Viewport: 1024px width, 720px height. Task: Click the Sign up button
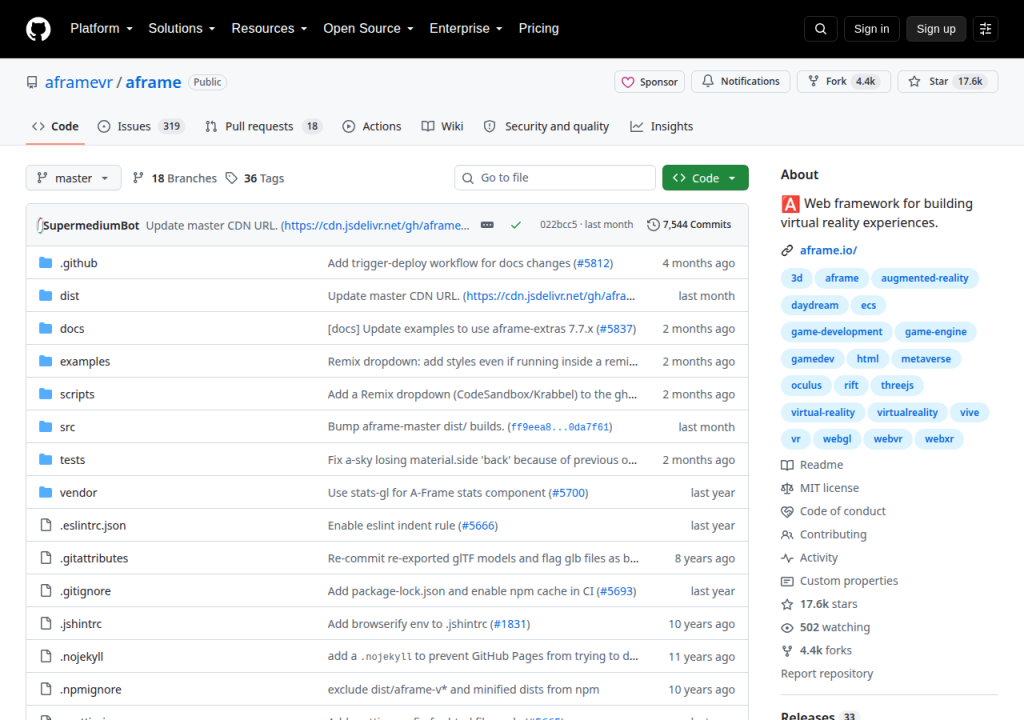[936, 29]
